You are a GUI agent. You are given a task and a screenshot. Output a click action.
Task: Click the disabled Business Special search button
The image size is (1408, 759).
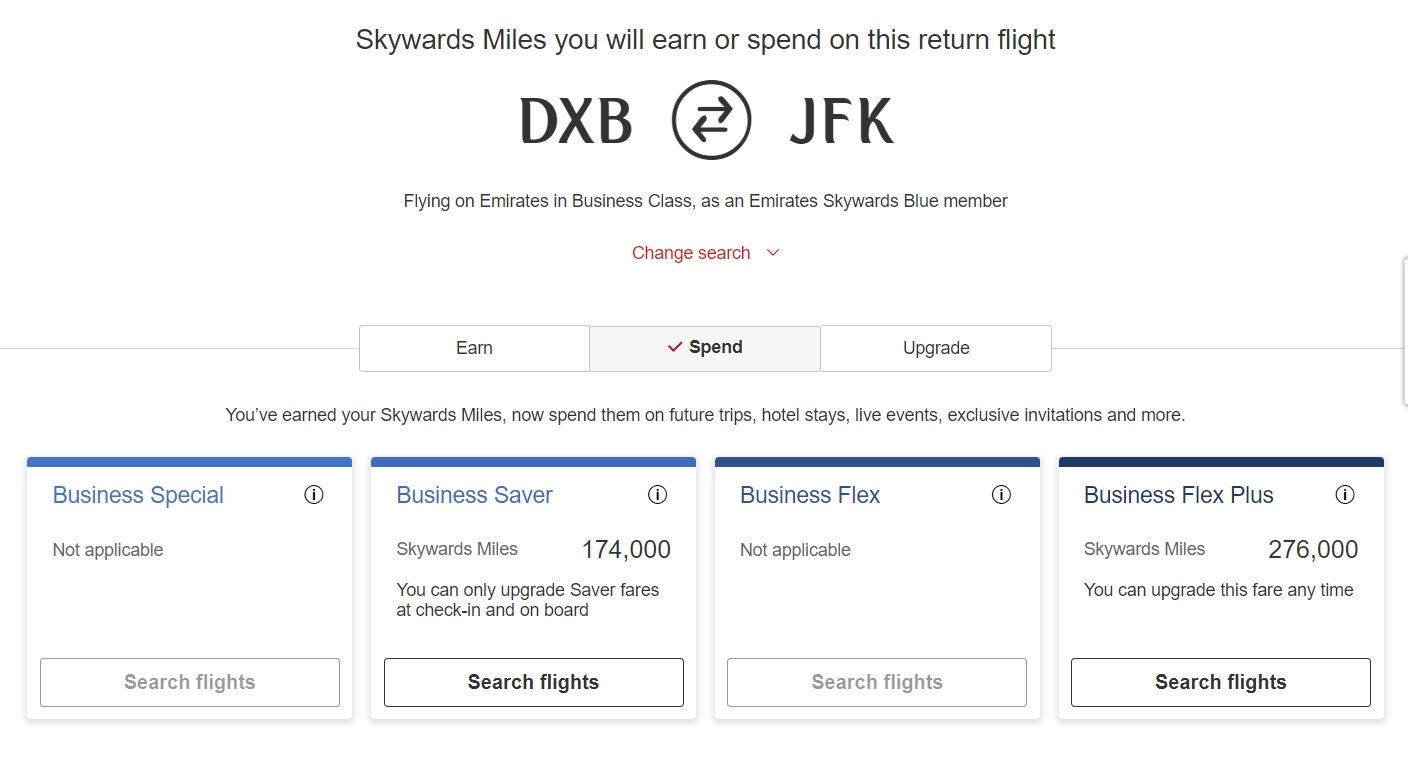pyautogui.click(x=189, y=682)
